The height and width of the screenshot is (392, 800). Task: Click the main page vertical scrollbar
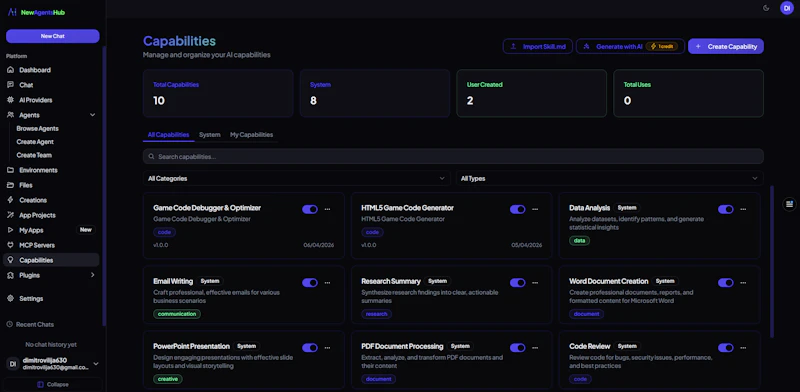pyautogui.click(x=772, y=261)
